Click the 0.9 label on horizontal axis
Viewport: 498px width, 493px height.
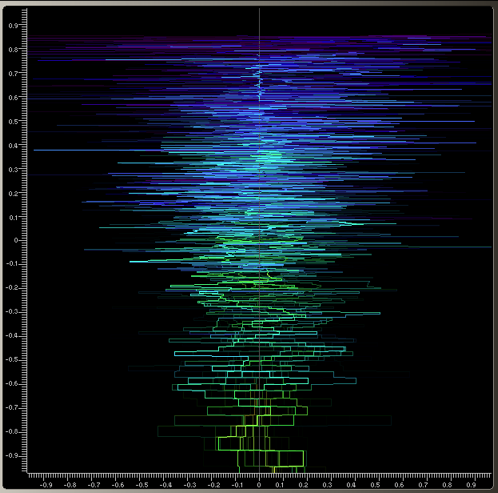471,485
